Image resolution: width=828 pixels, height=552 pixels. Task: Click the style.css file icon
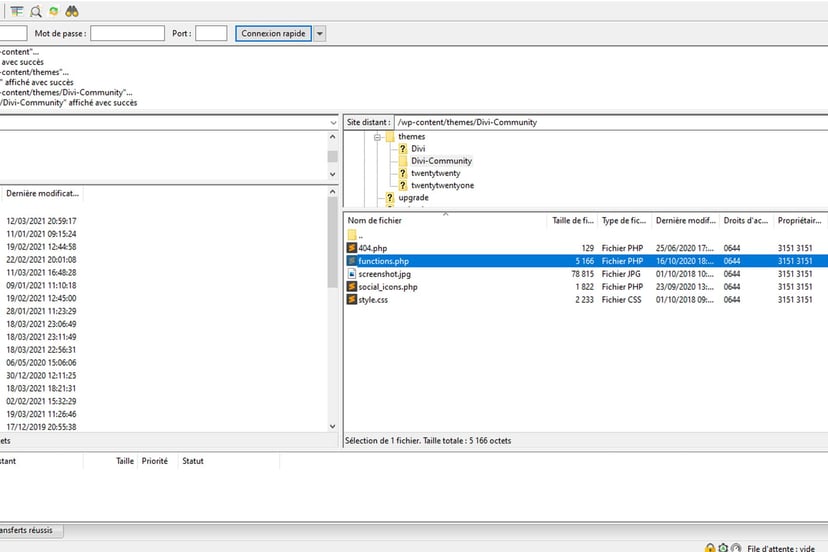pos(352,300)
